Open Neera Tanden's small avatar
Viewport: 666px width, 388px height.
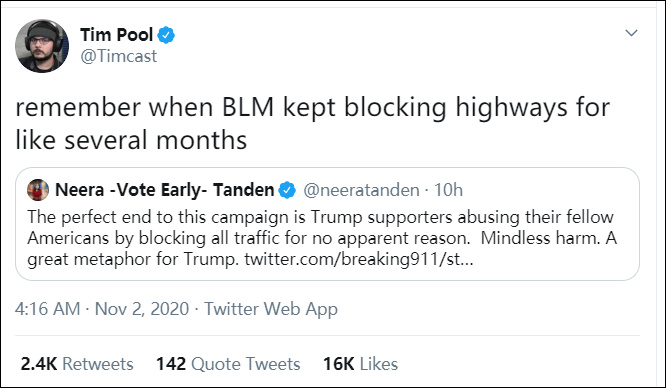click(38, 190)
